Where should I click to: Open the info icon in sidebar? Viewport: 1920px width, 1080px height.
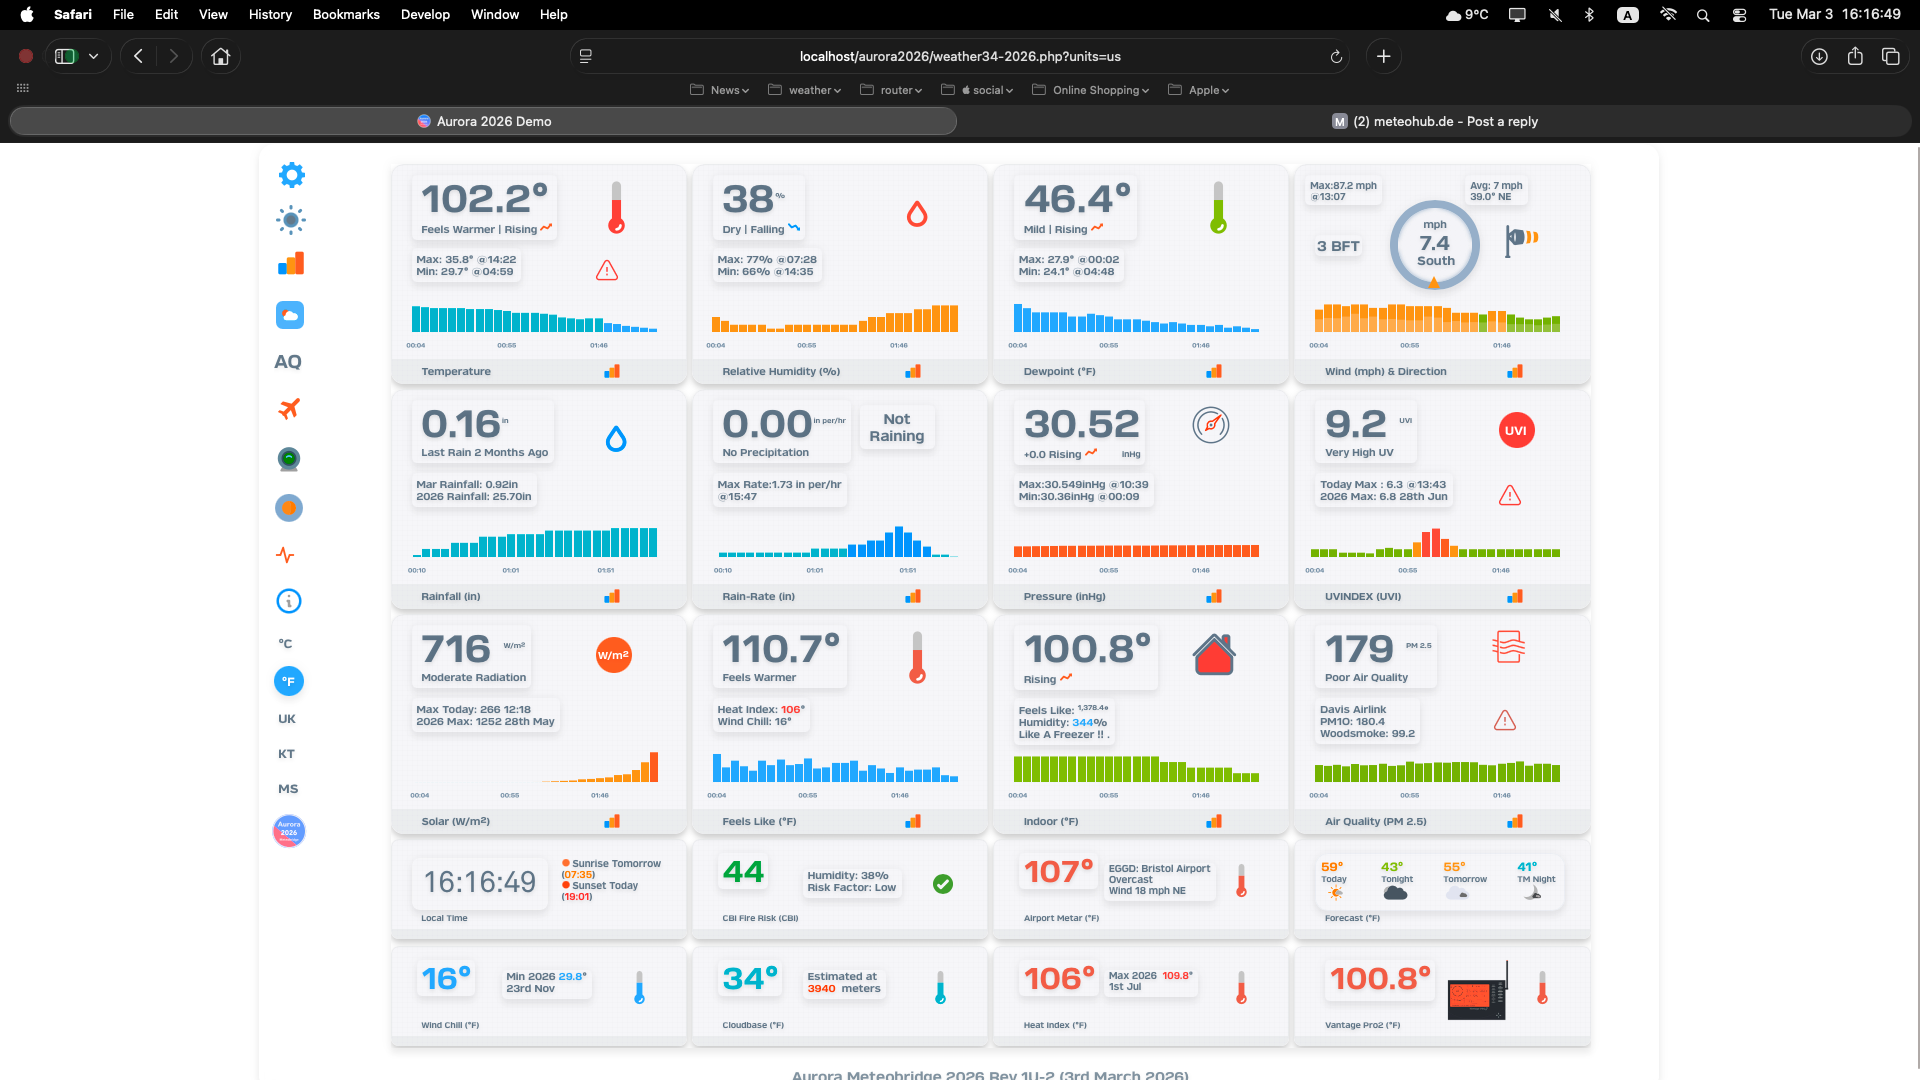[x=289, y=601]
